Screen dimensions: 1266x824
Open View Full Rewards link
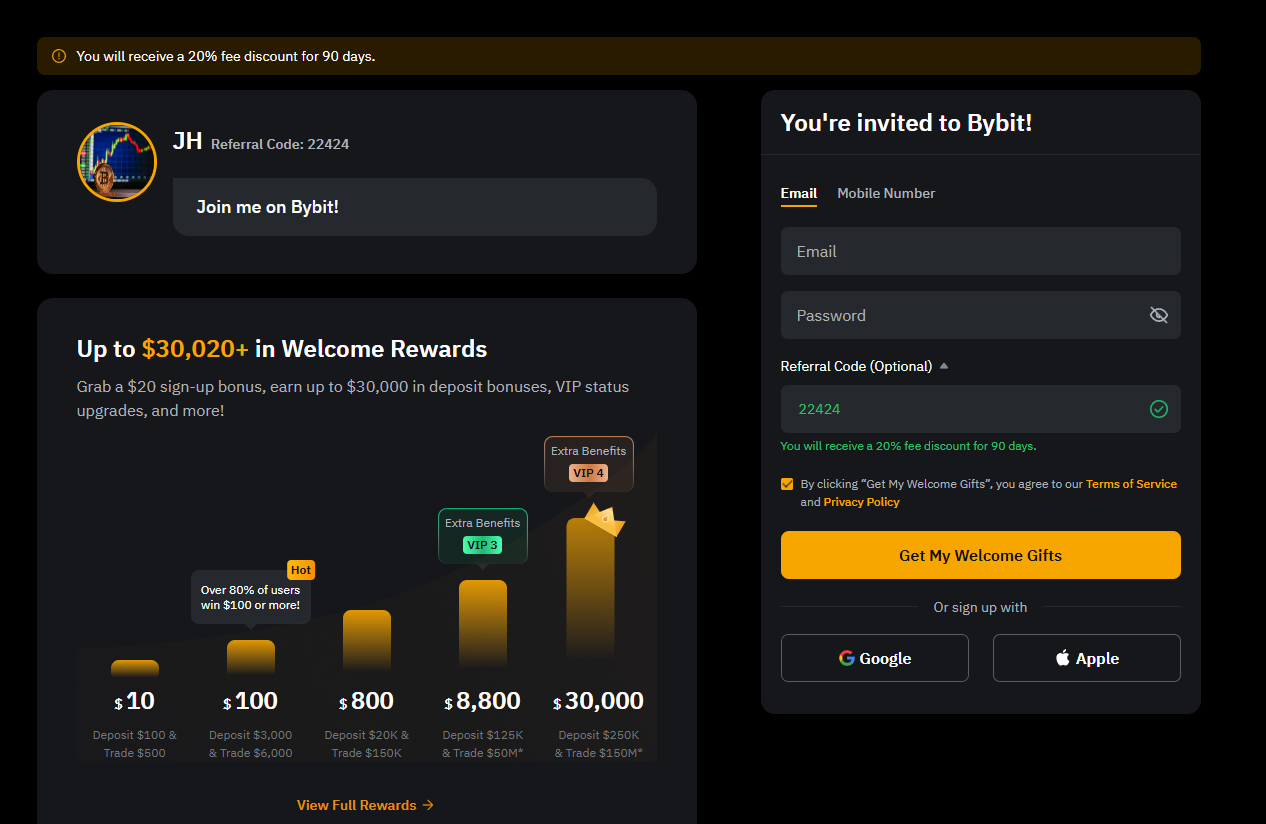click(x=366, y=805)
